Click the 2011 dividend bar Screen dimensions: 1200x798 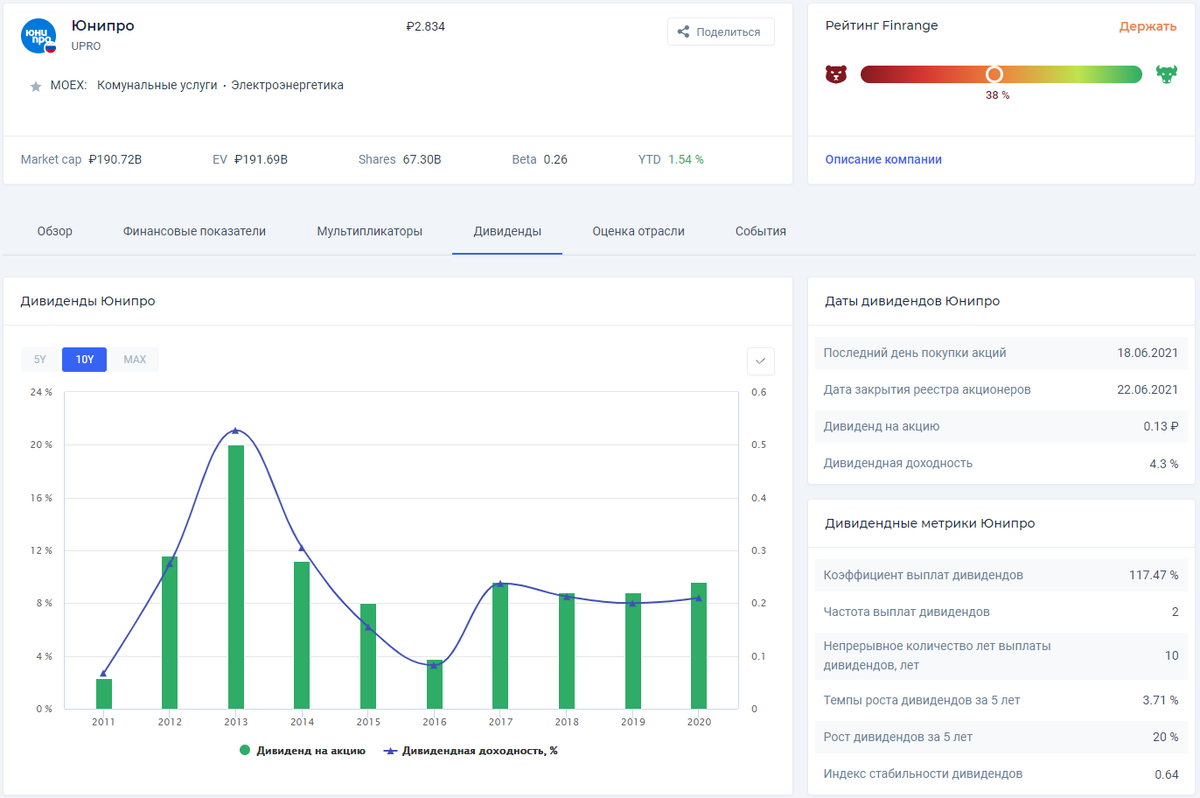point(104,694)
